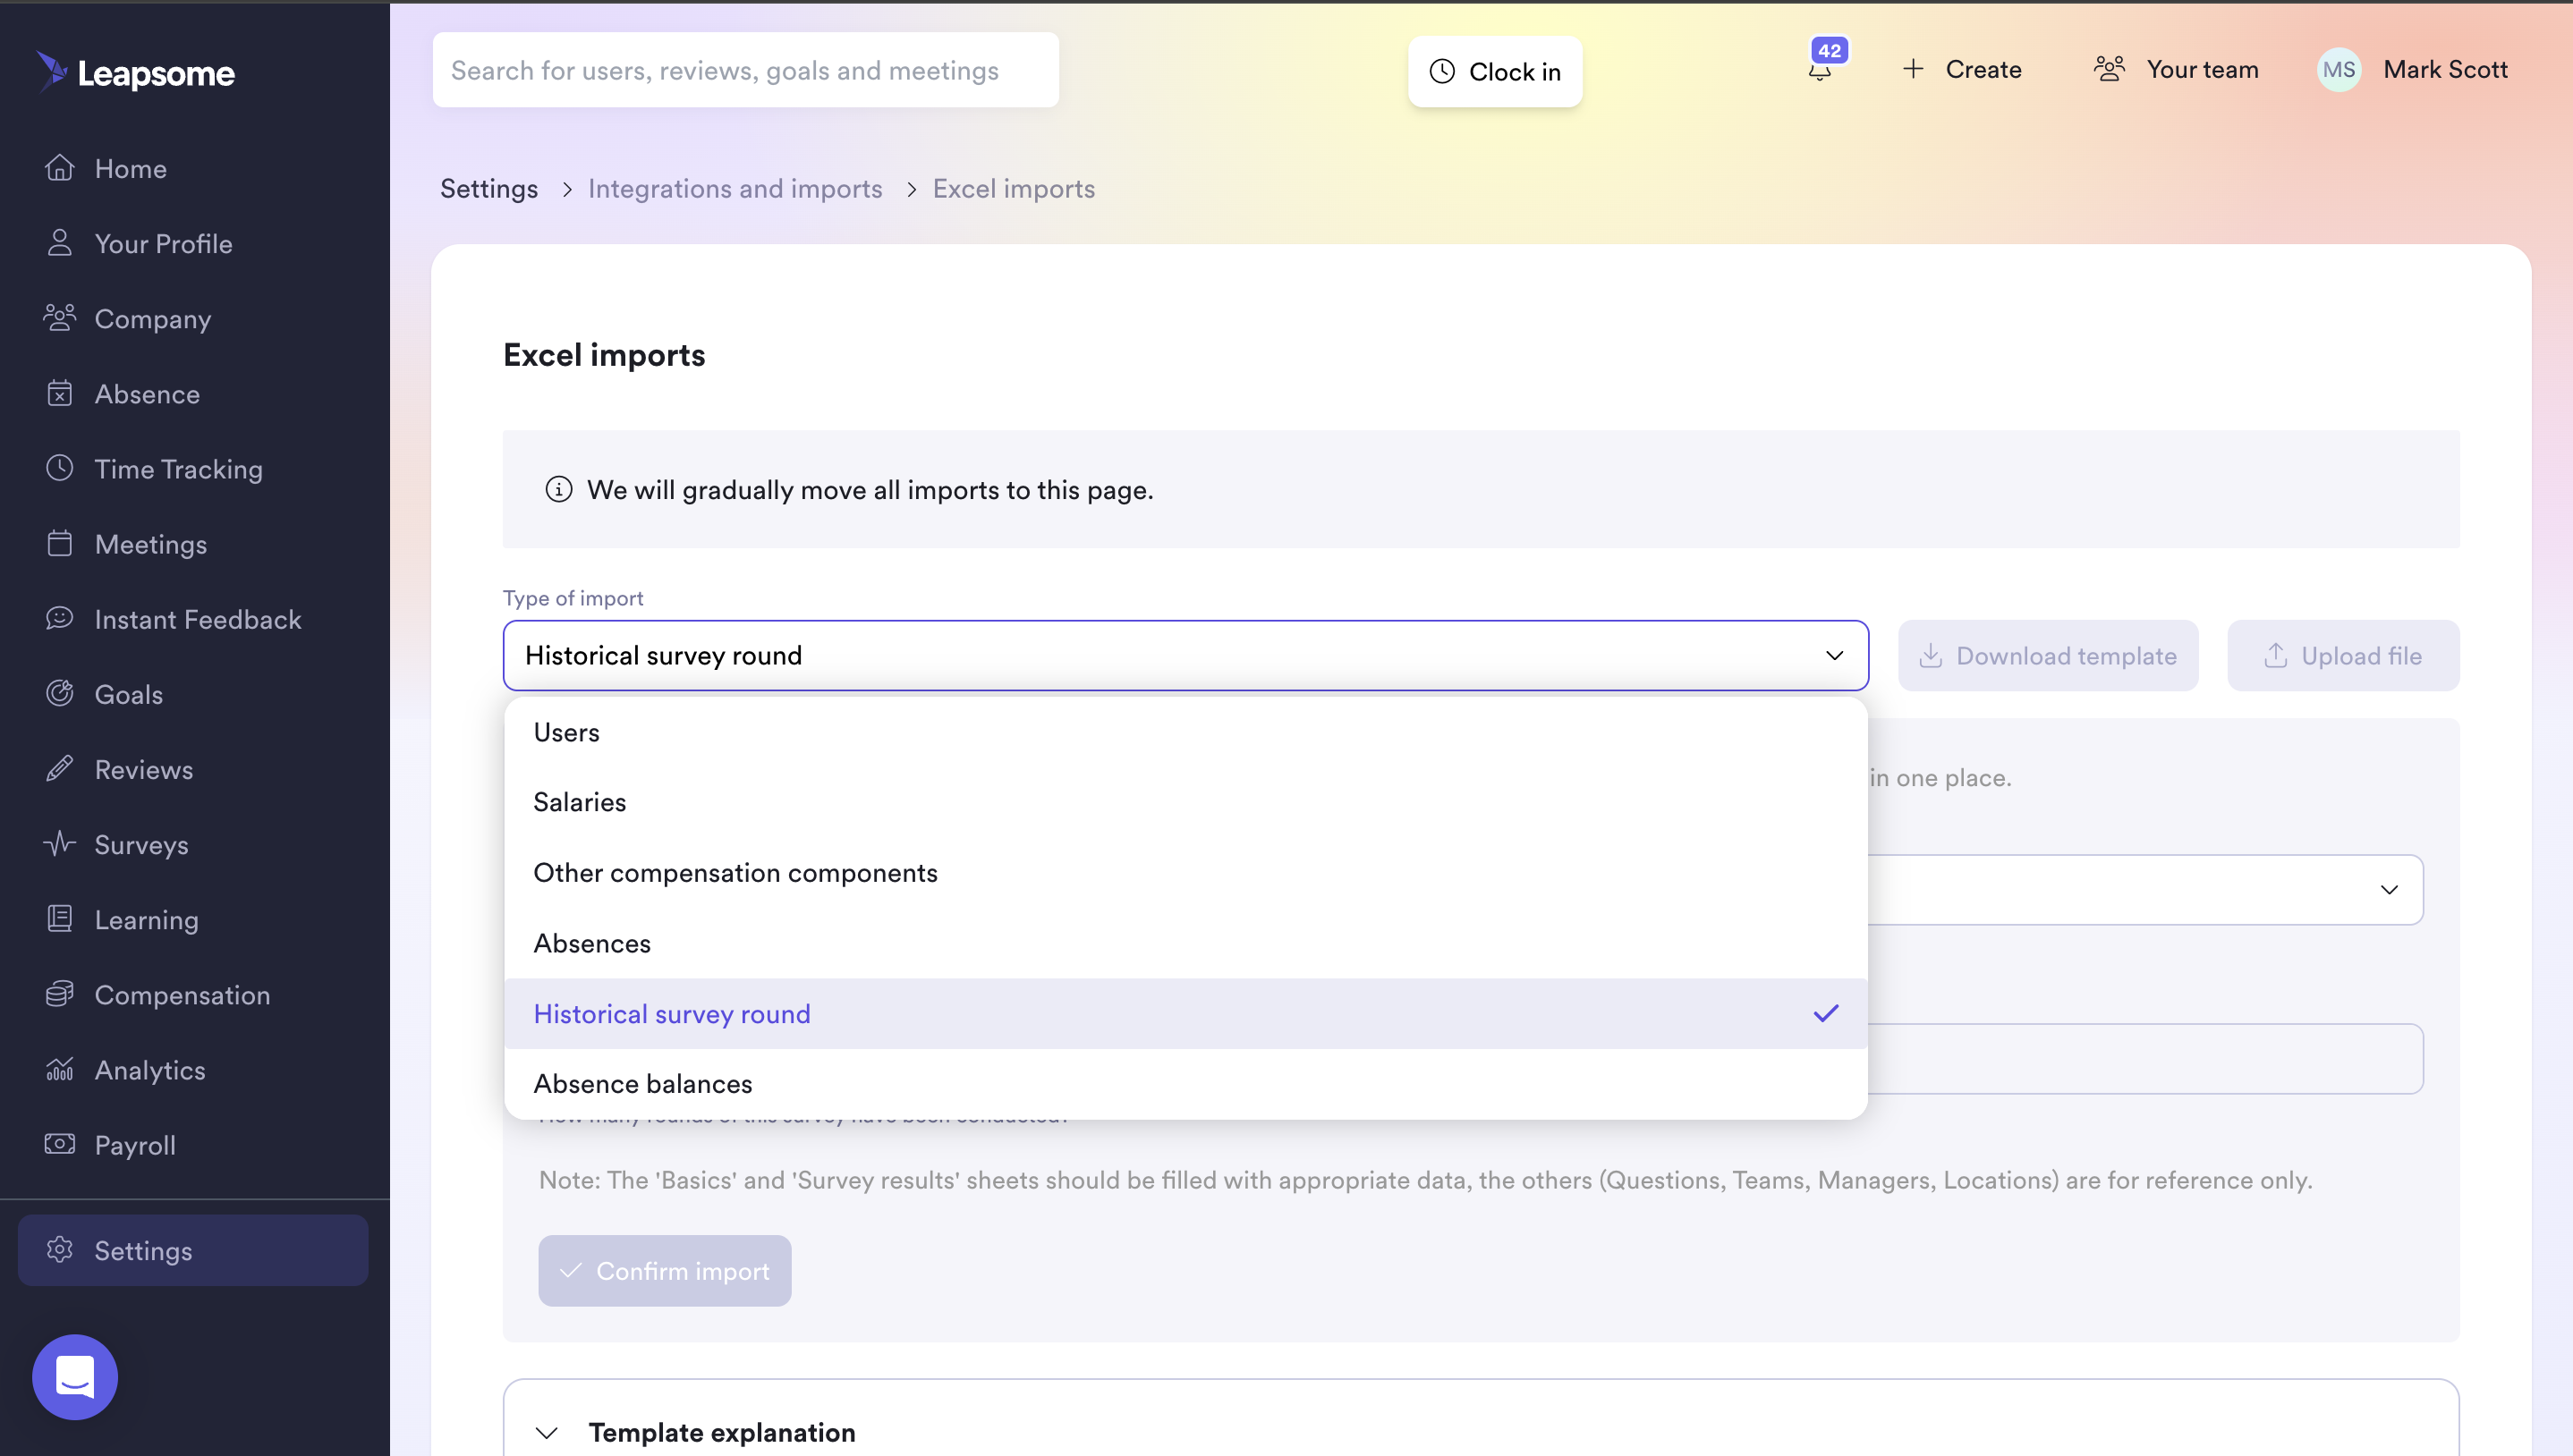Click the Learning book icon

60,919
